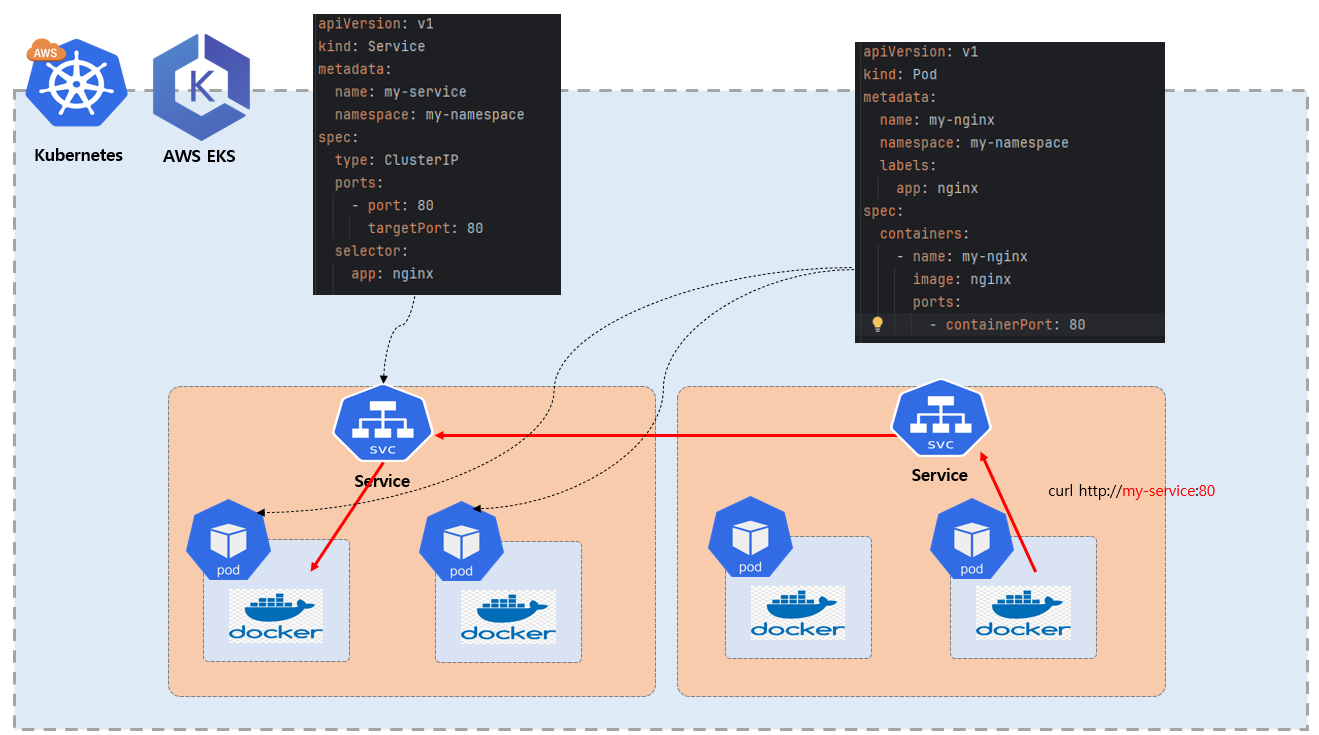Click 'ports:' in the Service YAML
Image resolution: width=1319 pixels, height=735 pixels.
(360, 183)
